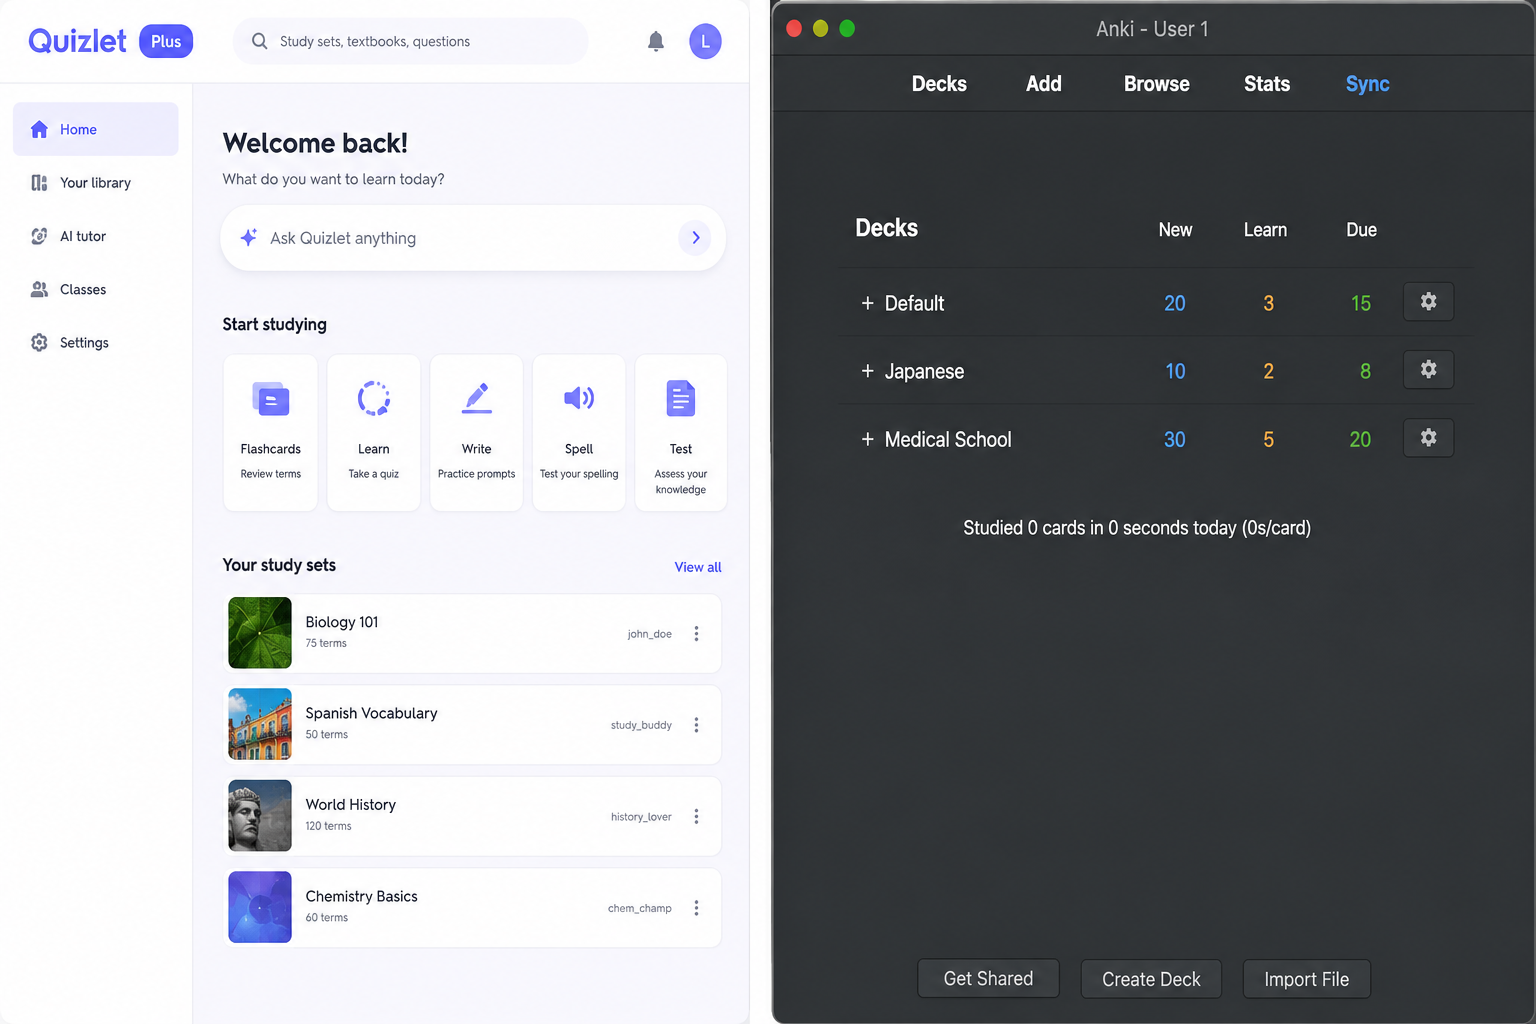Open the user profile avatar L

point(705,41)
